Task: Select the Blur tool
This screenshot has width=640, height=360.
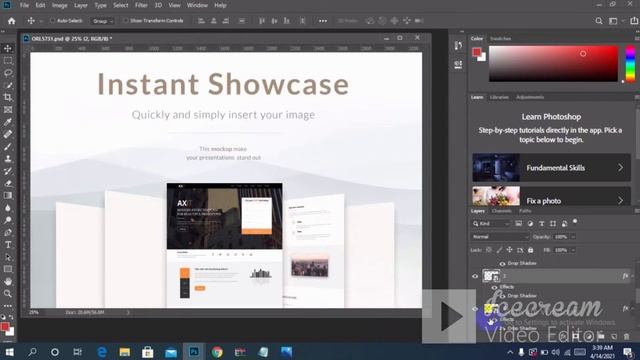Action: 8,208
